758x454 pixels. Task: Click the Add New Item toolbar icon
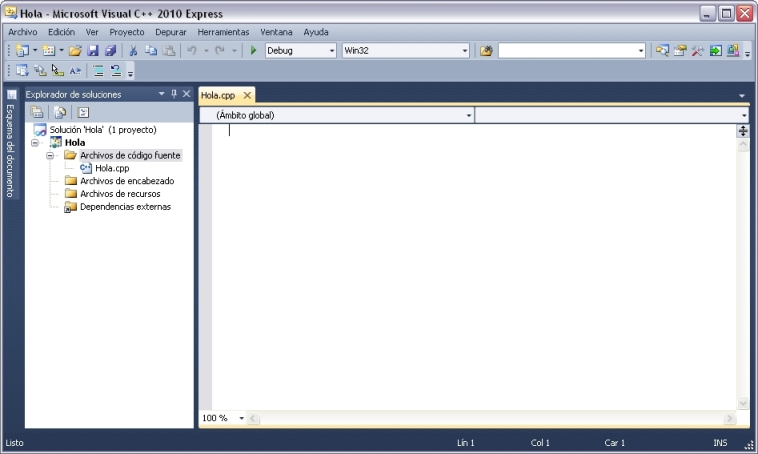pyautogui.click(x=49, y=50)
